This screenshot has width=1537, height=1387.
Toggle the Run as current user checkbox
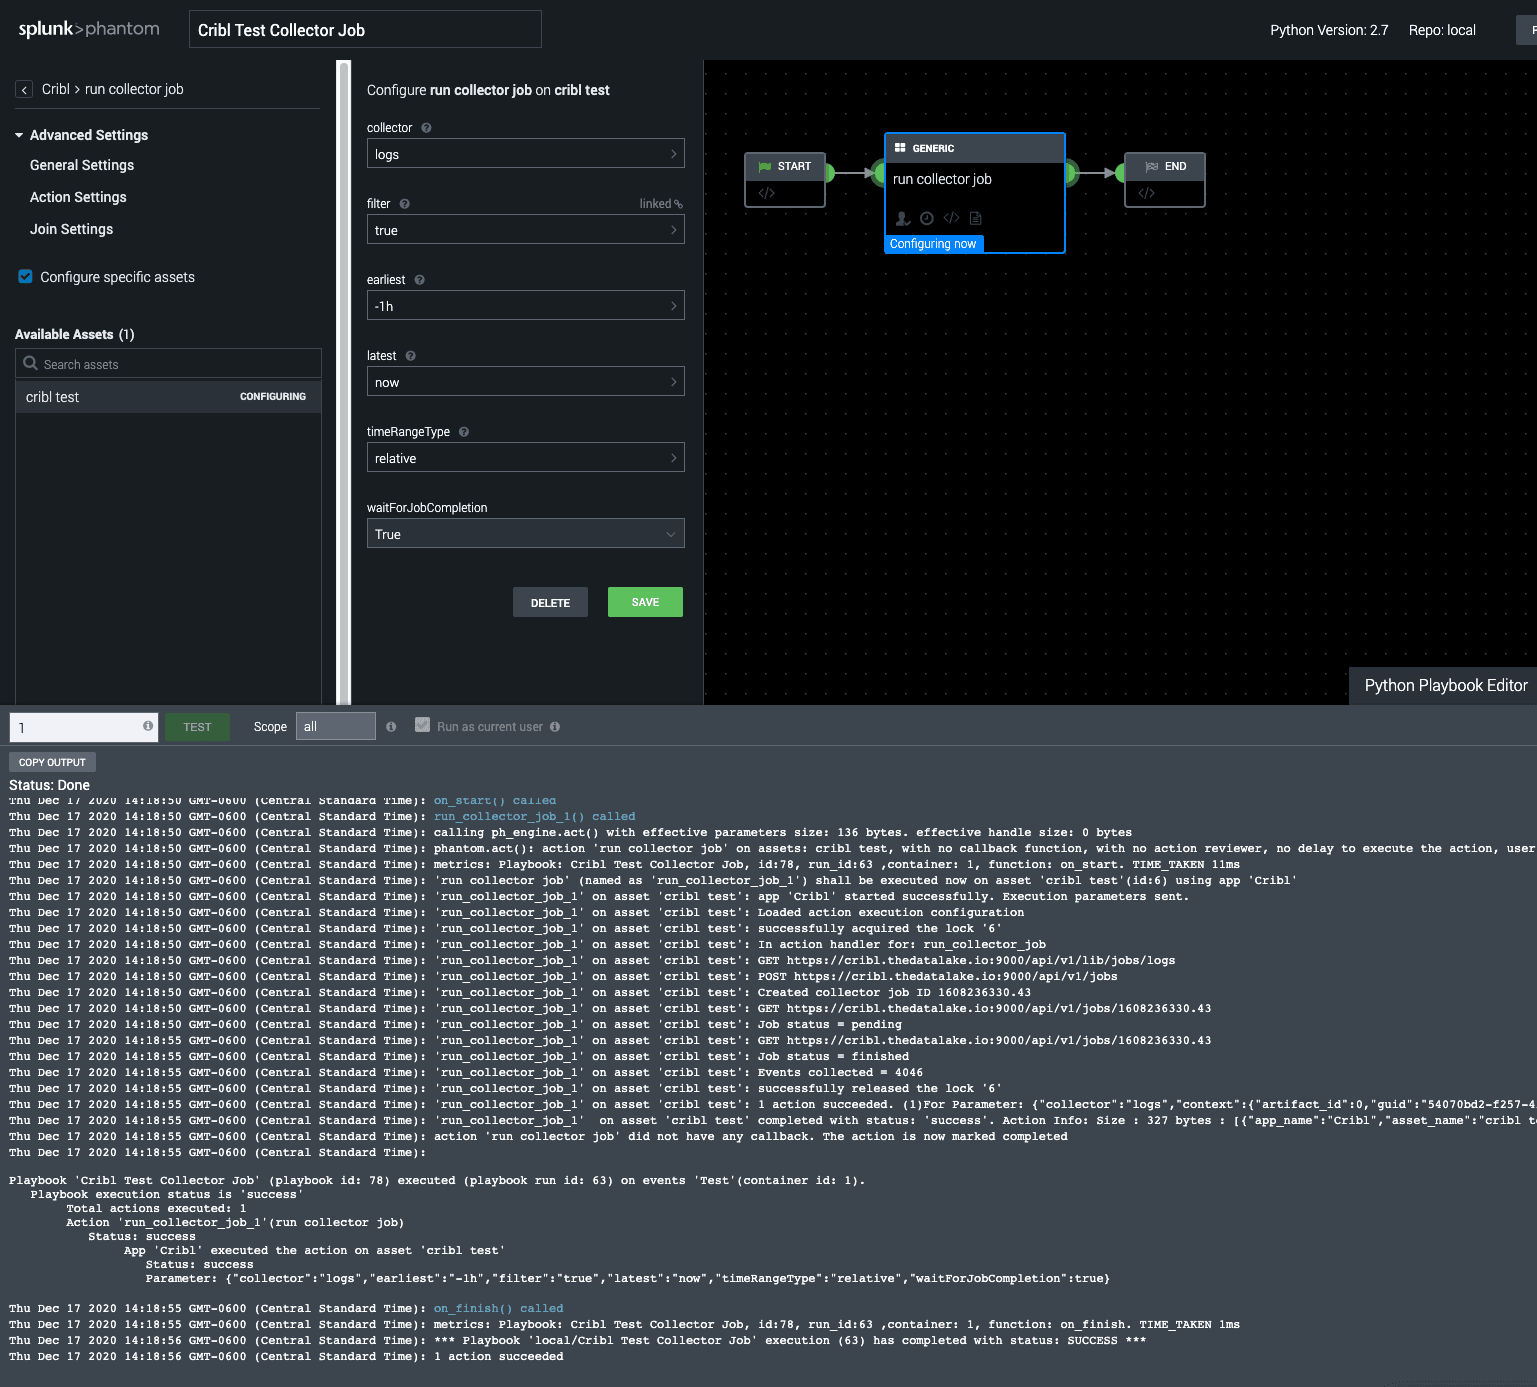coord(423,726)
